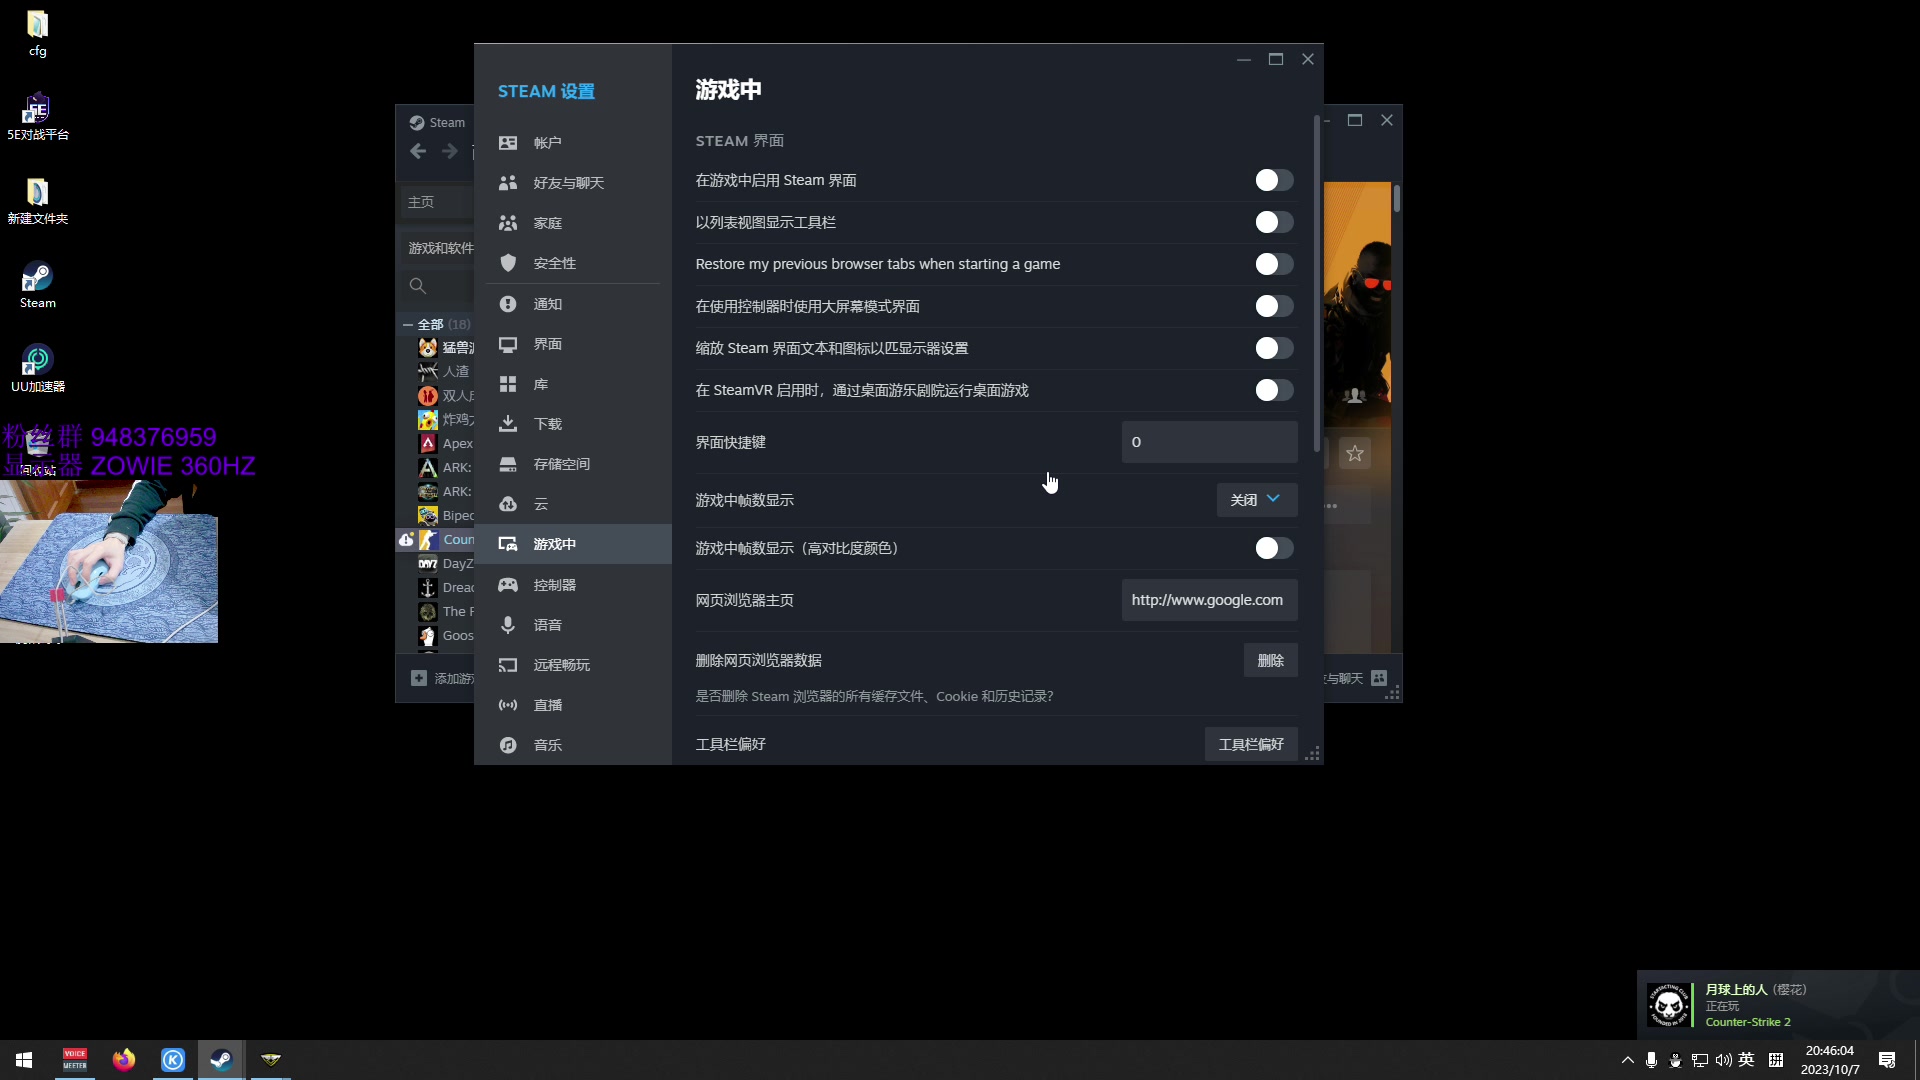Open the 直播 broadcast icon
Screen dimensions: 1920x1080
(508, 705)
